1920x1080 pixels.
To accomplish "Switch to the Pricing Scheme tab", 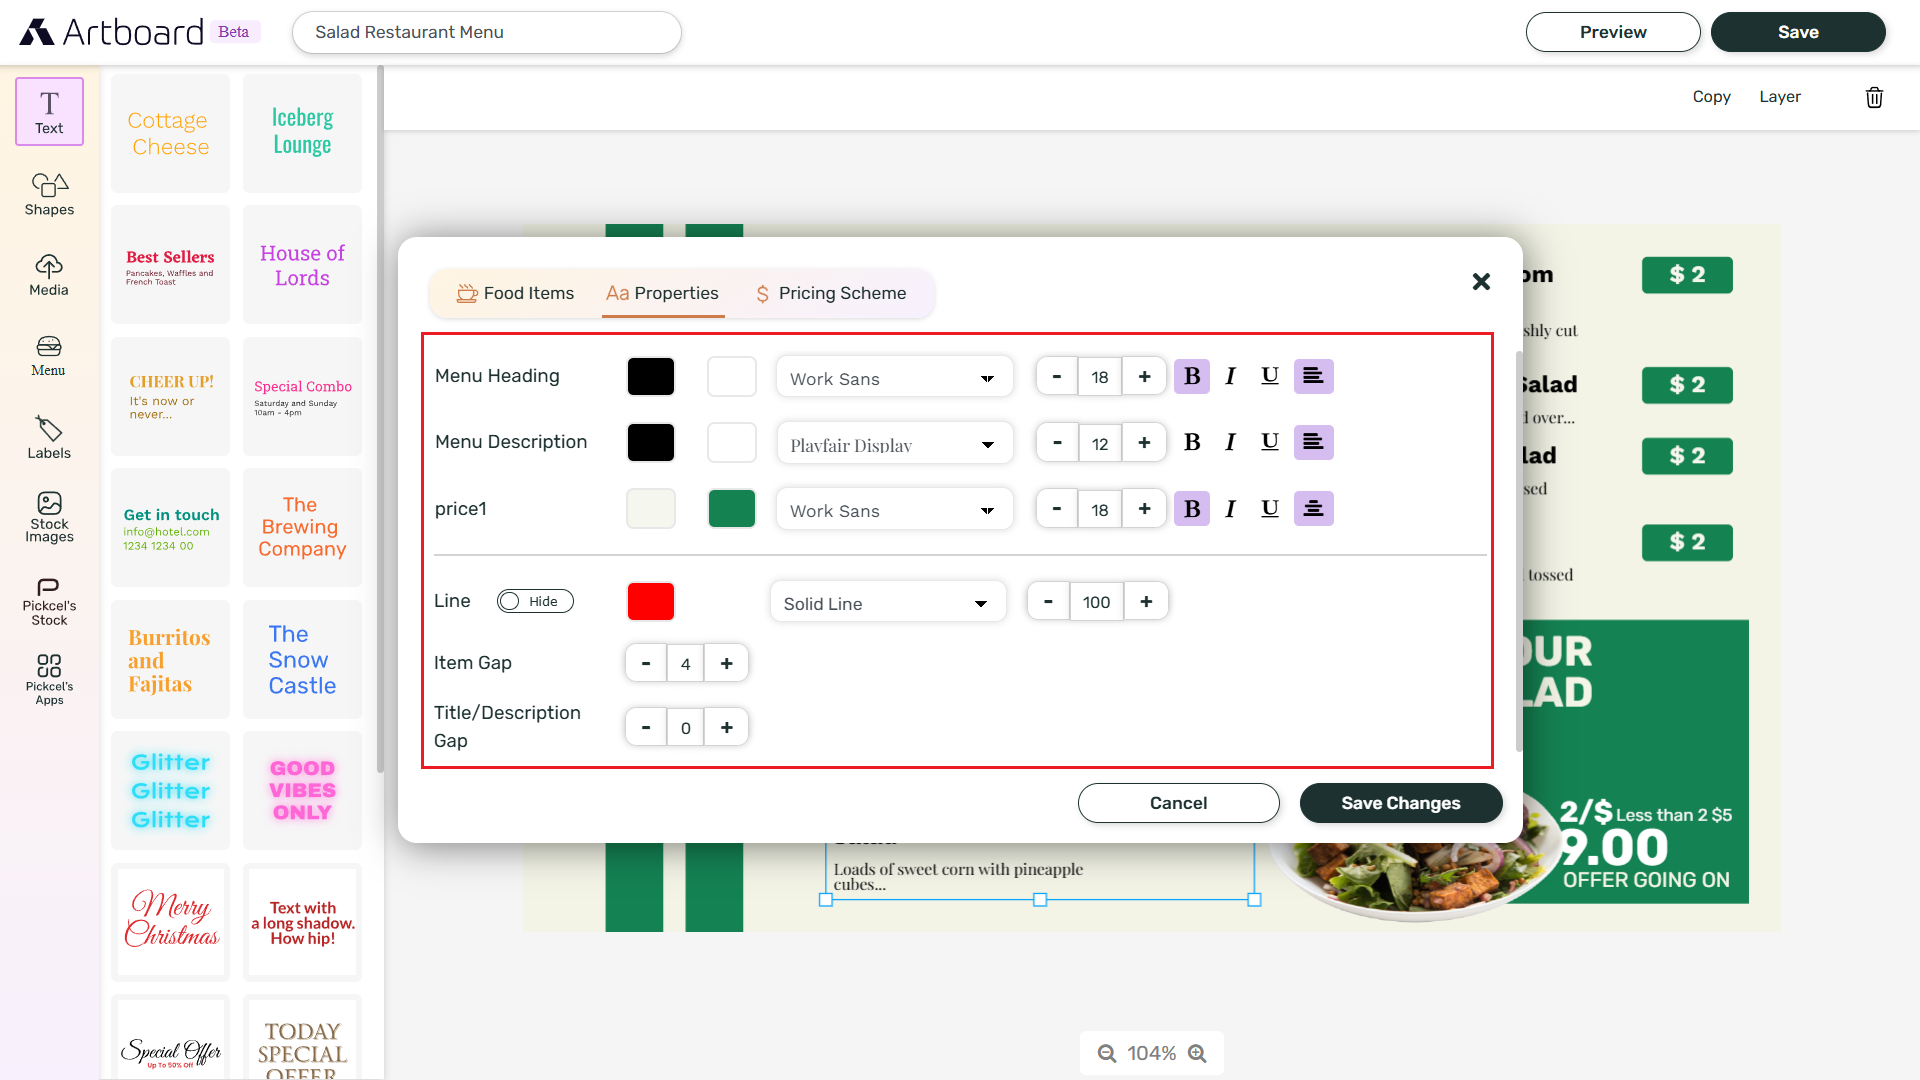I will (831, 293).
